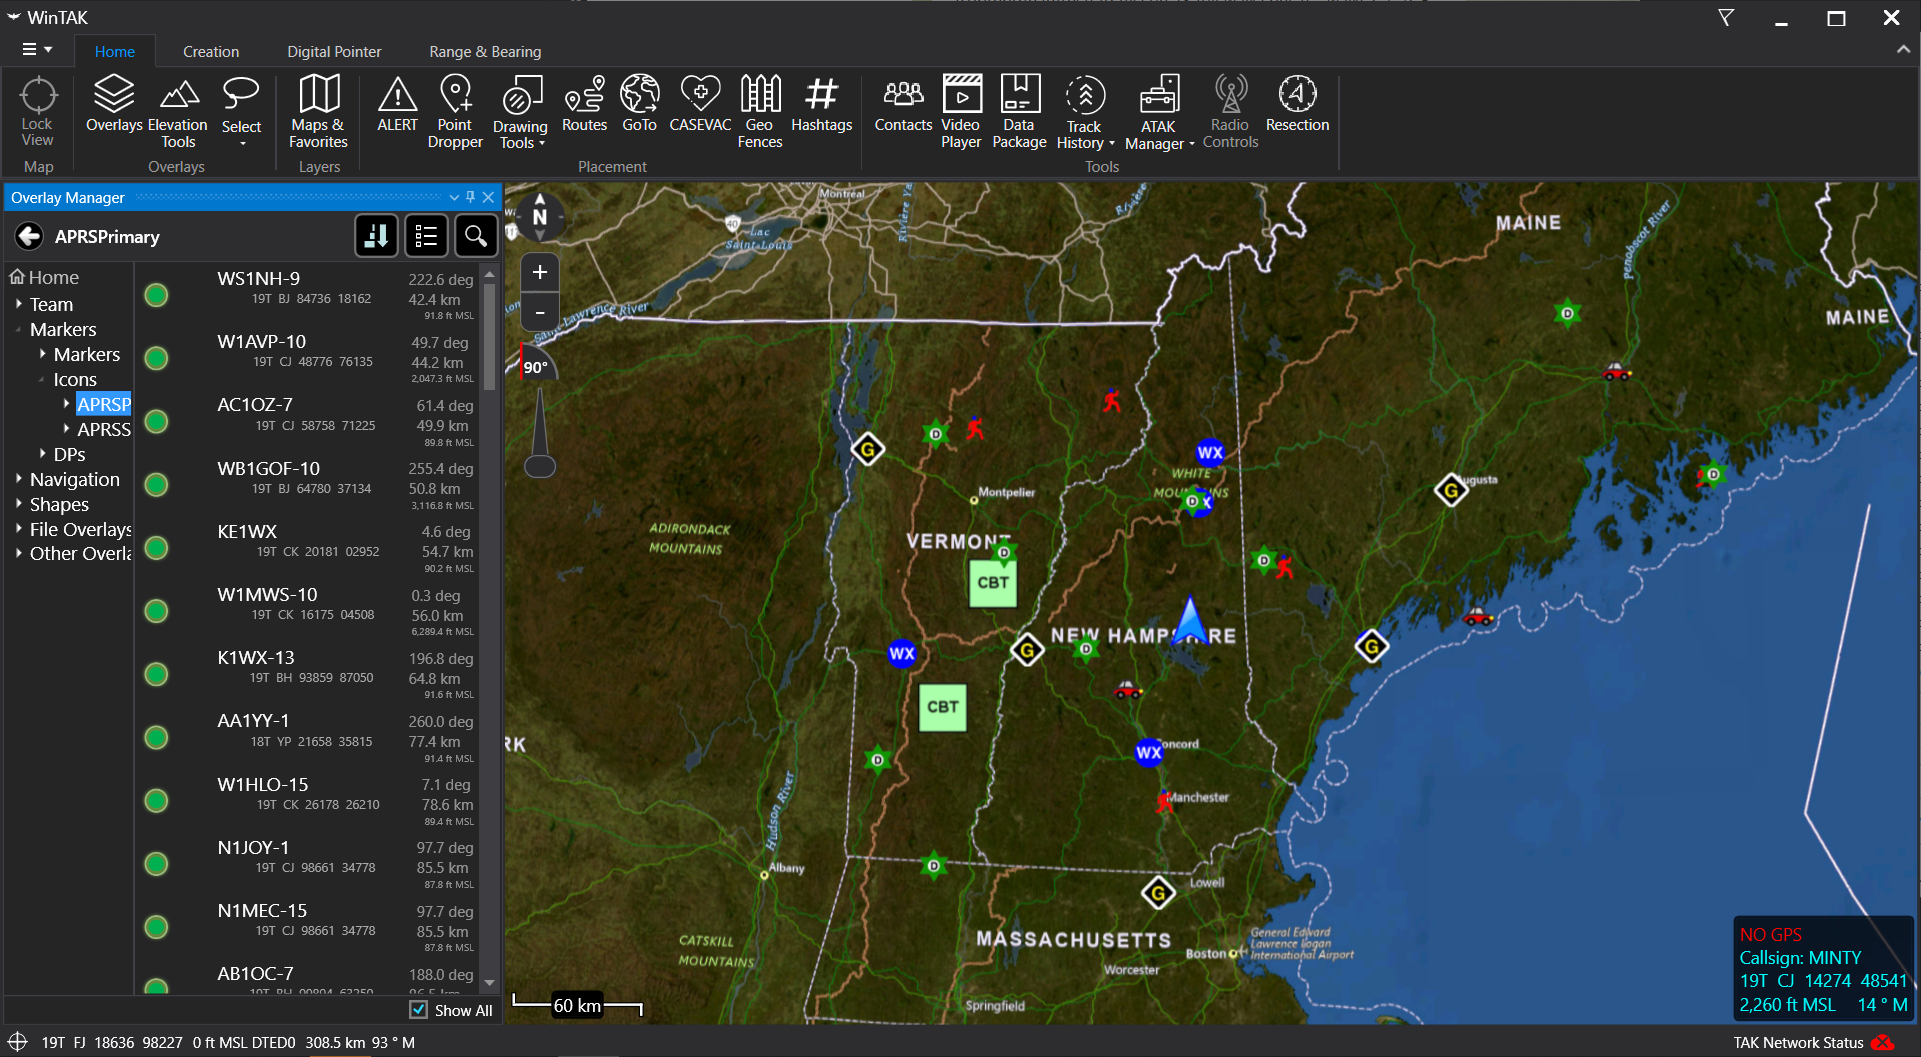This screenshot has width=1921, height=1057.
Task: Activate the Lock View tool
Action: click(x=38, y=111)
